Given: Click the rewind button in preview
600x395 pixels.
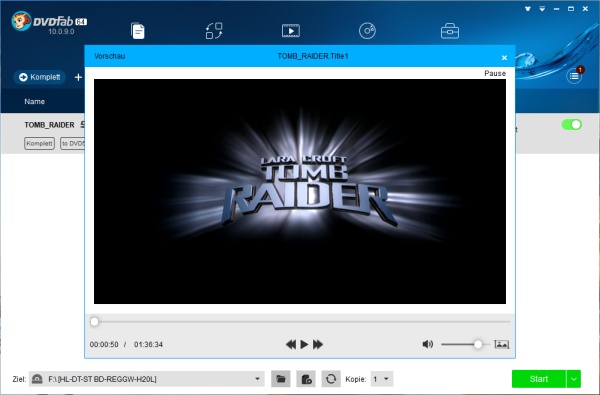Looking at the screenshot, I should [x=291, y=344].
